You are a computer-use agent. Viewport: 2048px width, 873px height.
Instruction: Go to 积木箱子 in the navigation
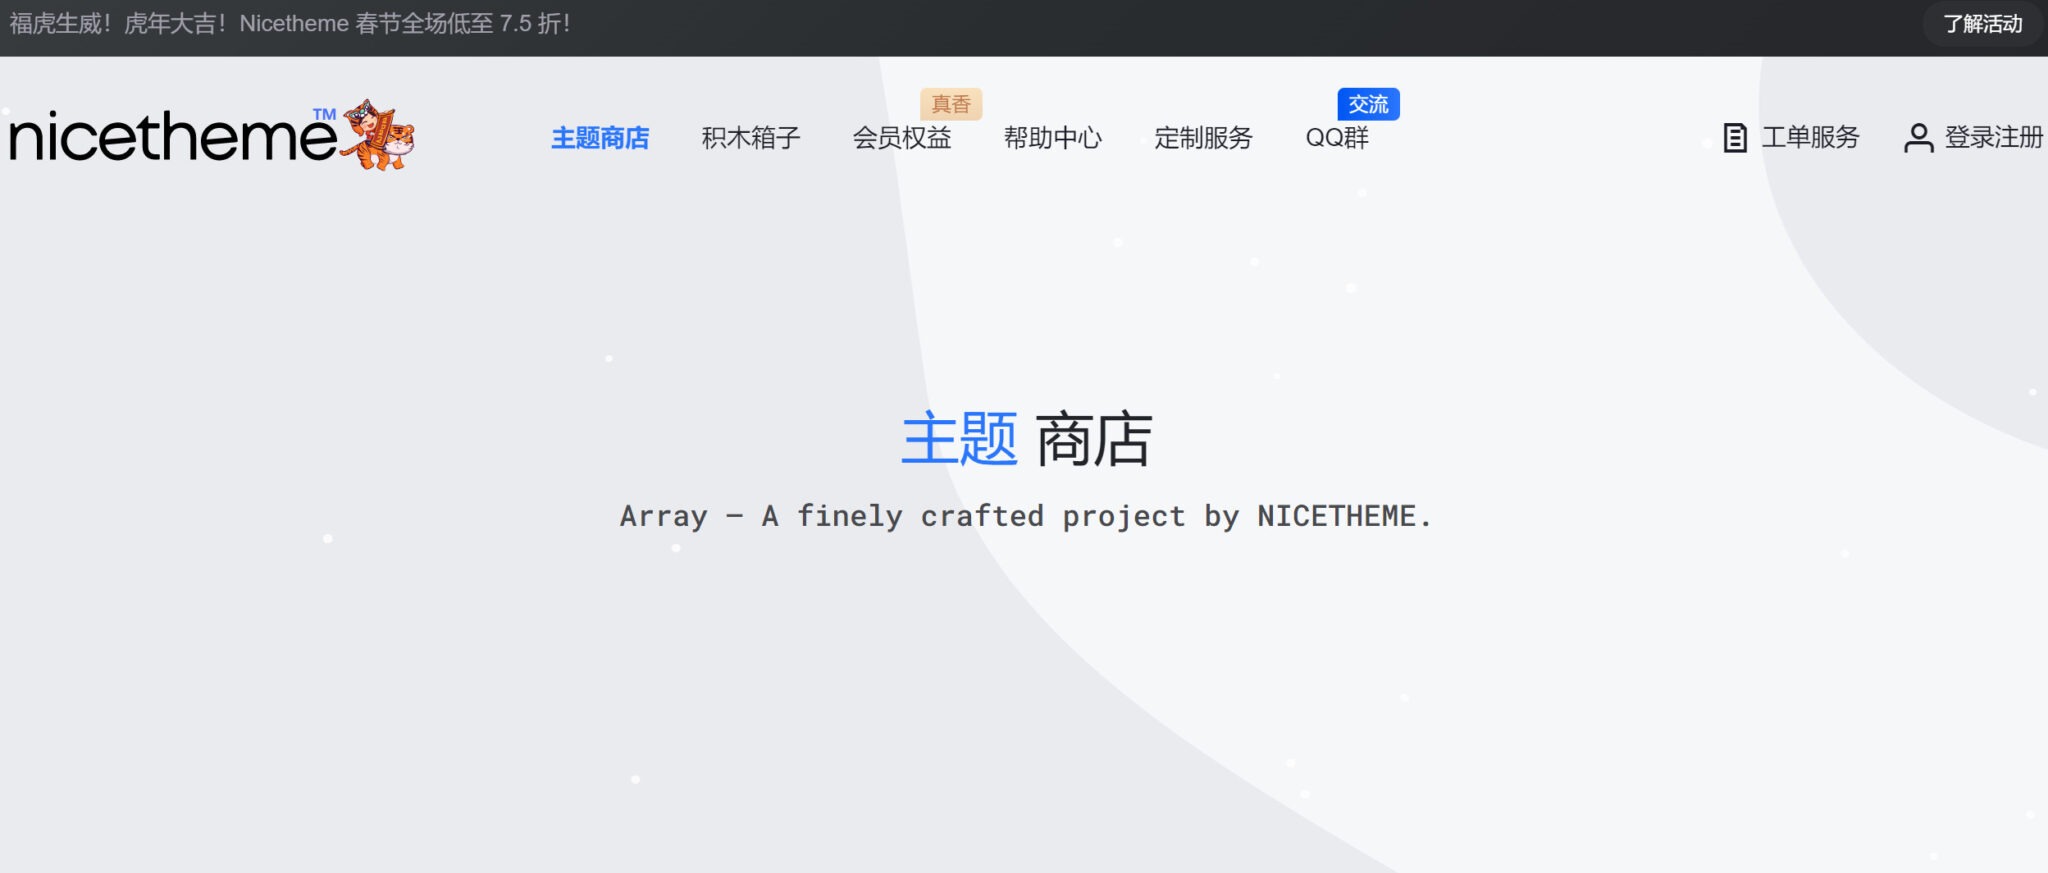751,138
